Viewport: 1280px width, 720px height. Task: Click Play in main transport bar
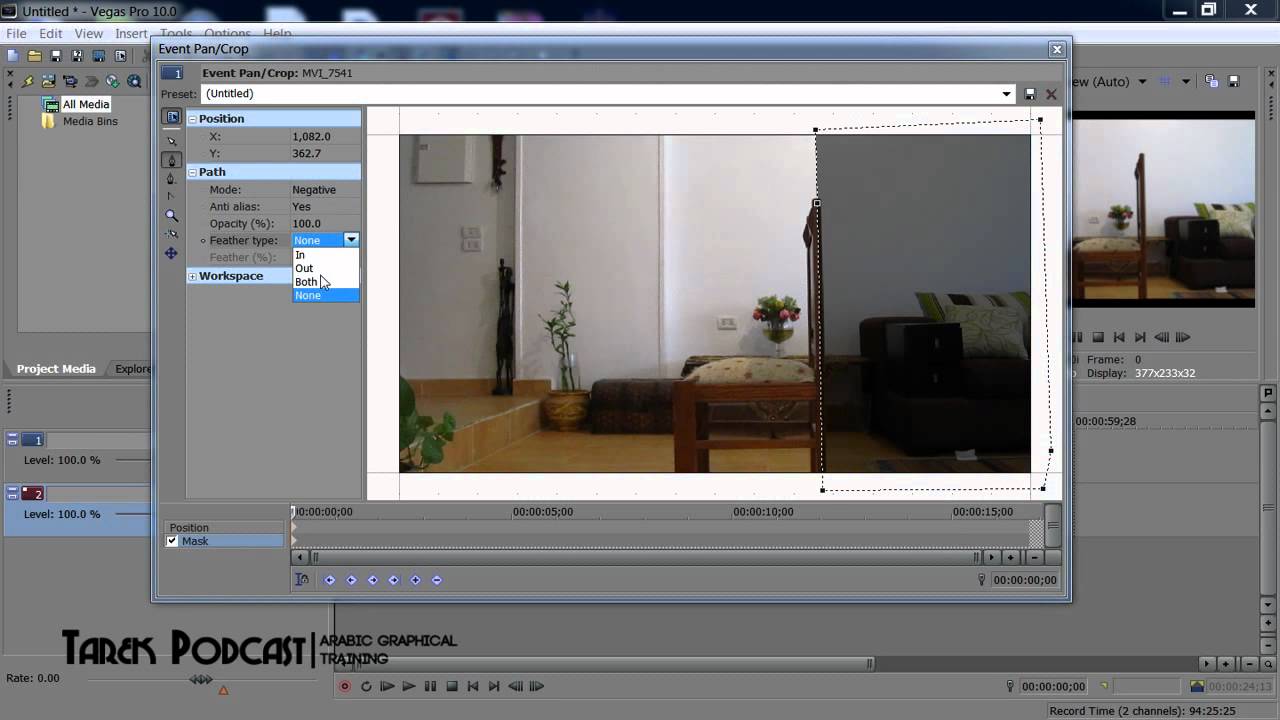point(409,686)
